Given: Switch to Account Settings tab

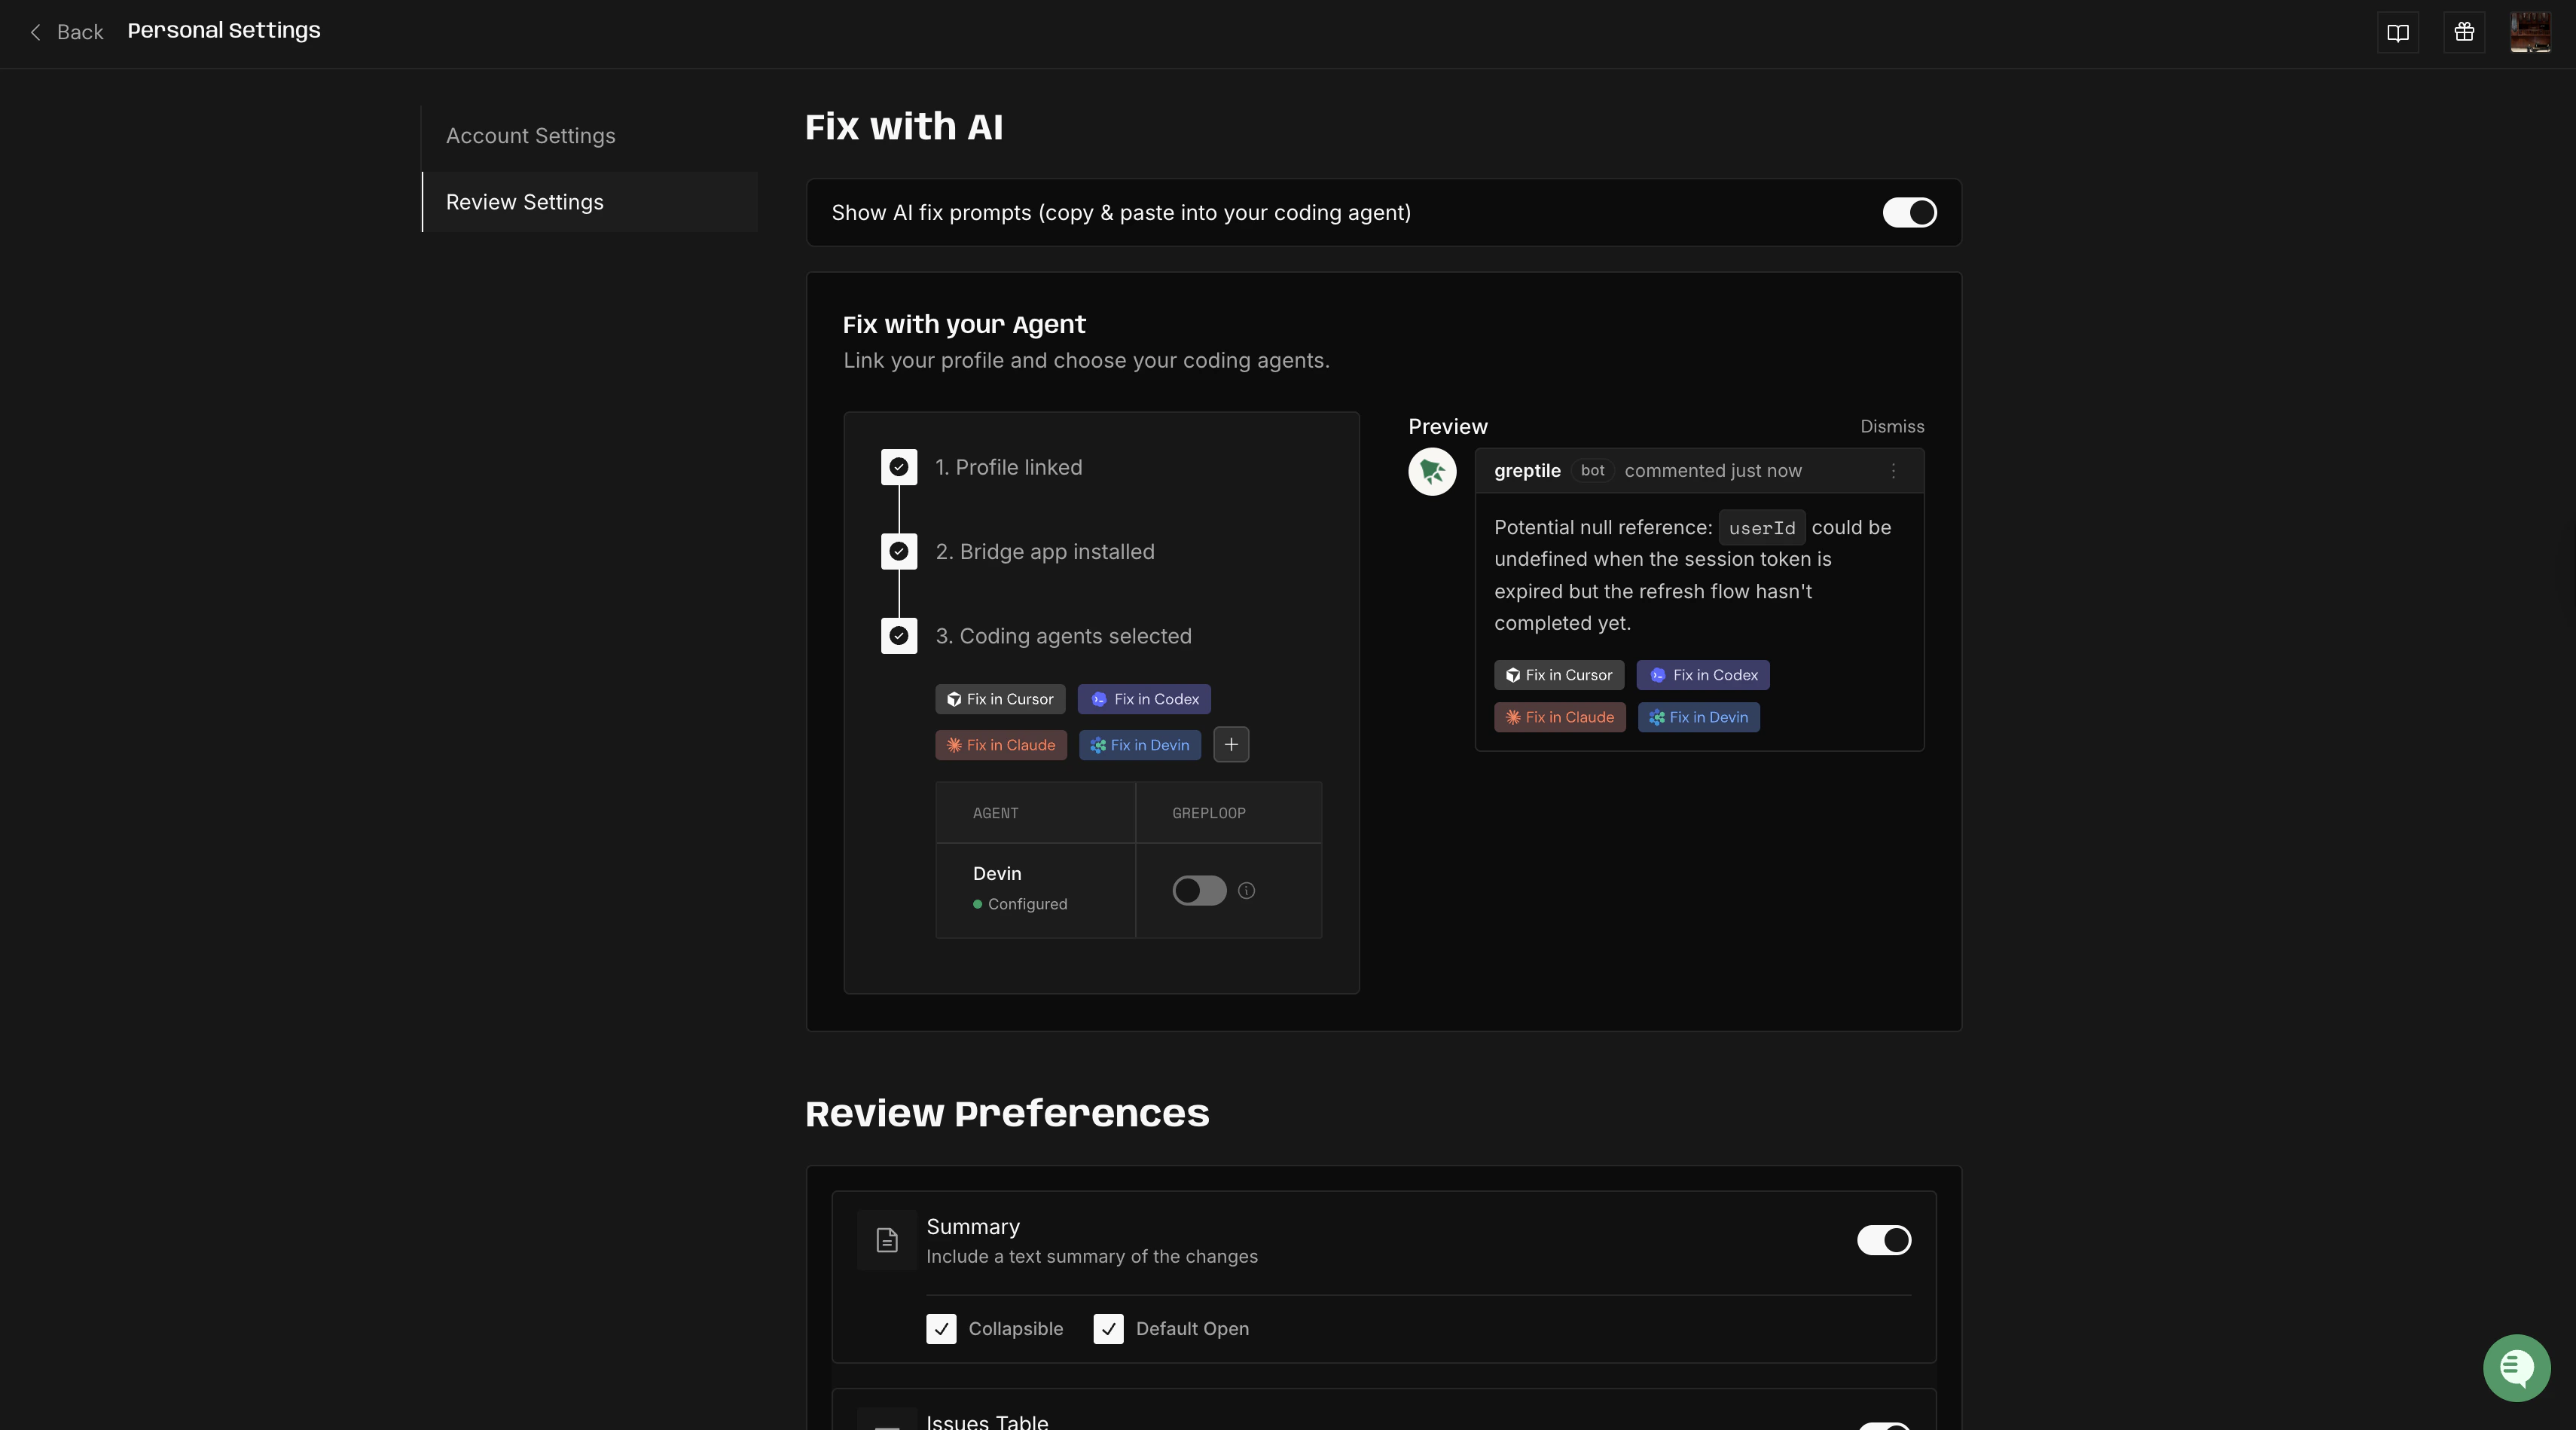Looking at the screenshot, I should (x=530, y=136).
